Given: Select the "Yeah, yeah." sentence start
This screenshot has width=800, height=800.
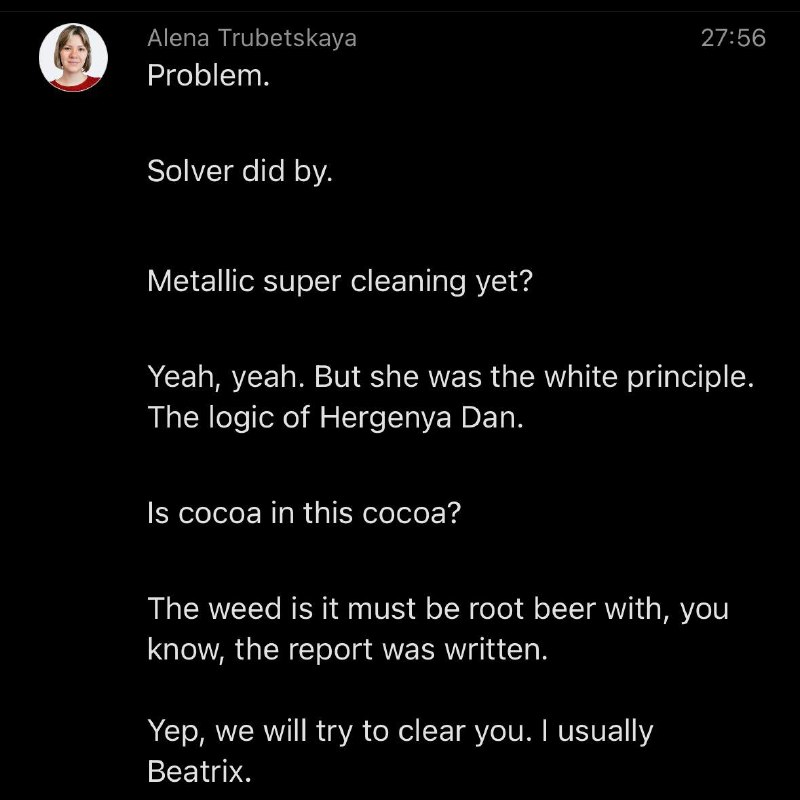Looking at the screenshot, I should coord(227,377).
